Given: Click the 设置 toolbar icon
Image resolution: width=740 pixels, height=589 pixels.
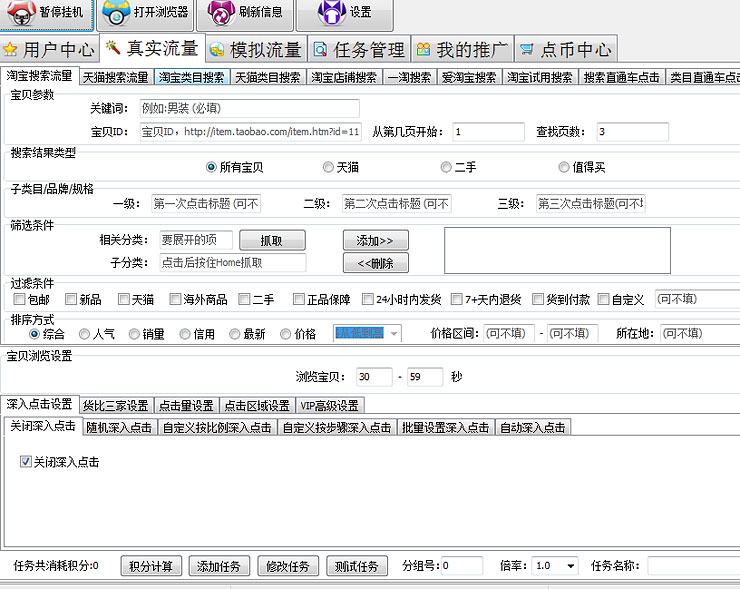Looking at the screenshot, I should [x=331, y=13].
